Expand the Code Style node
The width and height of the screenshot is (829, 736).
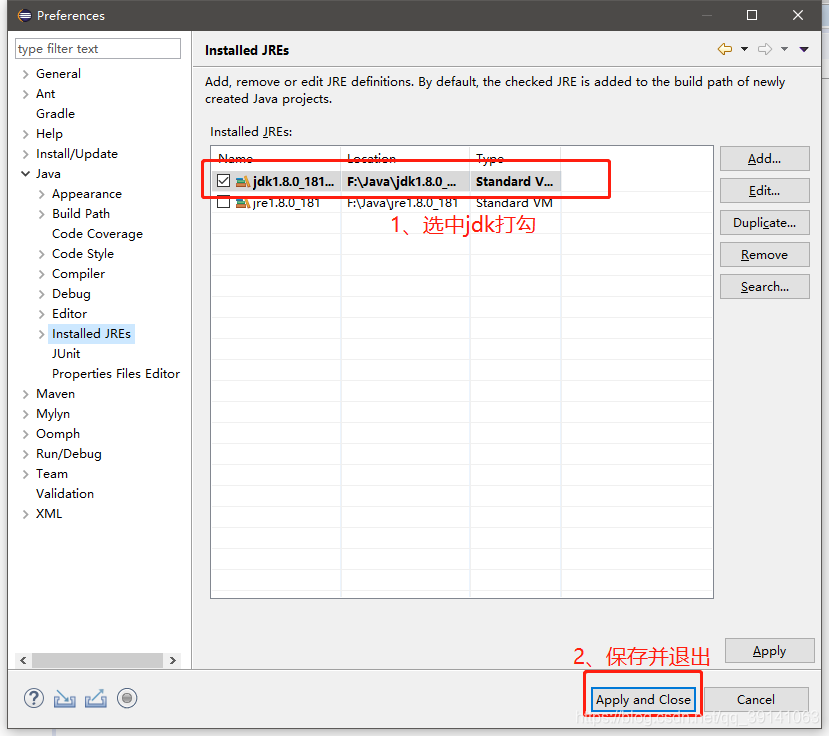click(41, 254)
